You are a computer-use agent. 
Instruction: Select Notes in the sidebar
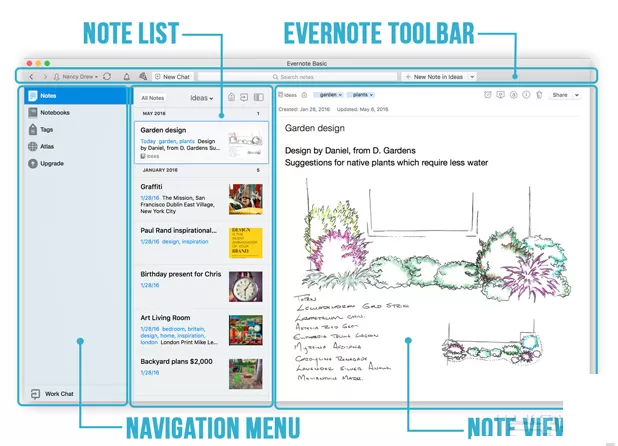pyautogui.click(x=76, y=96)
